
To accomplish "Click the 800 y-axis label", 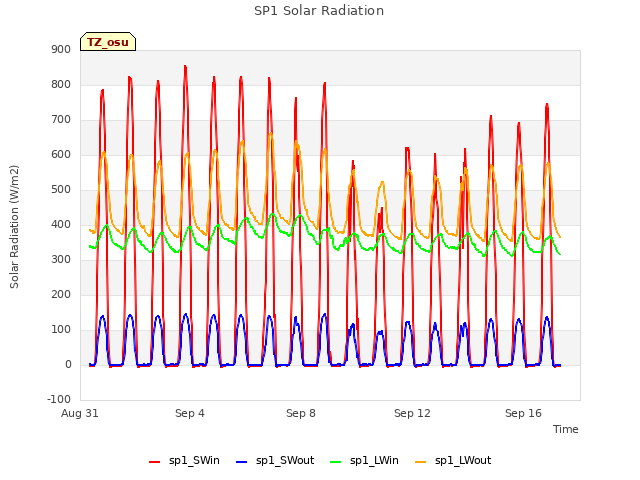I will click(x=61, y=84).
